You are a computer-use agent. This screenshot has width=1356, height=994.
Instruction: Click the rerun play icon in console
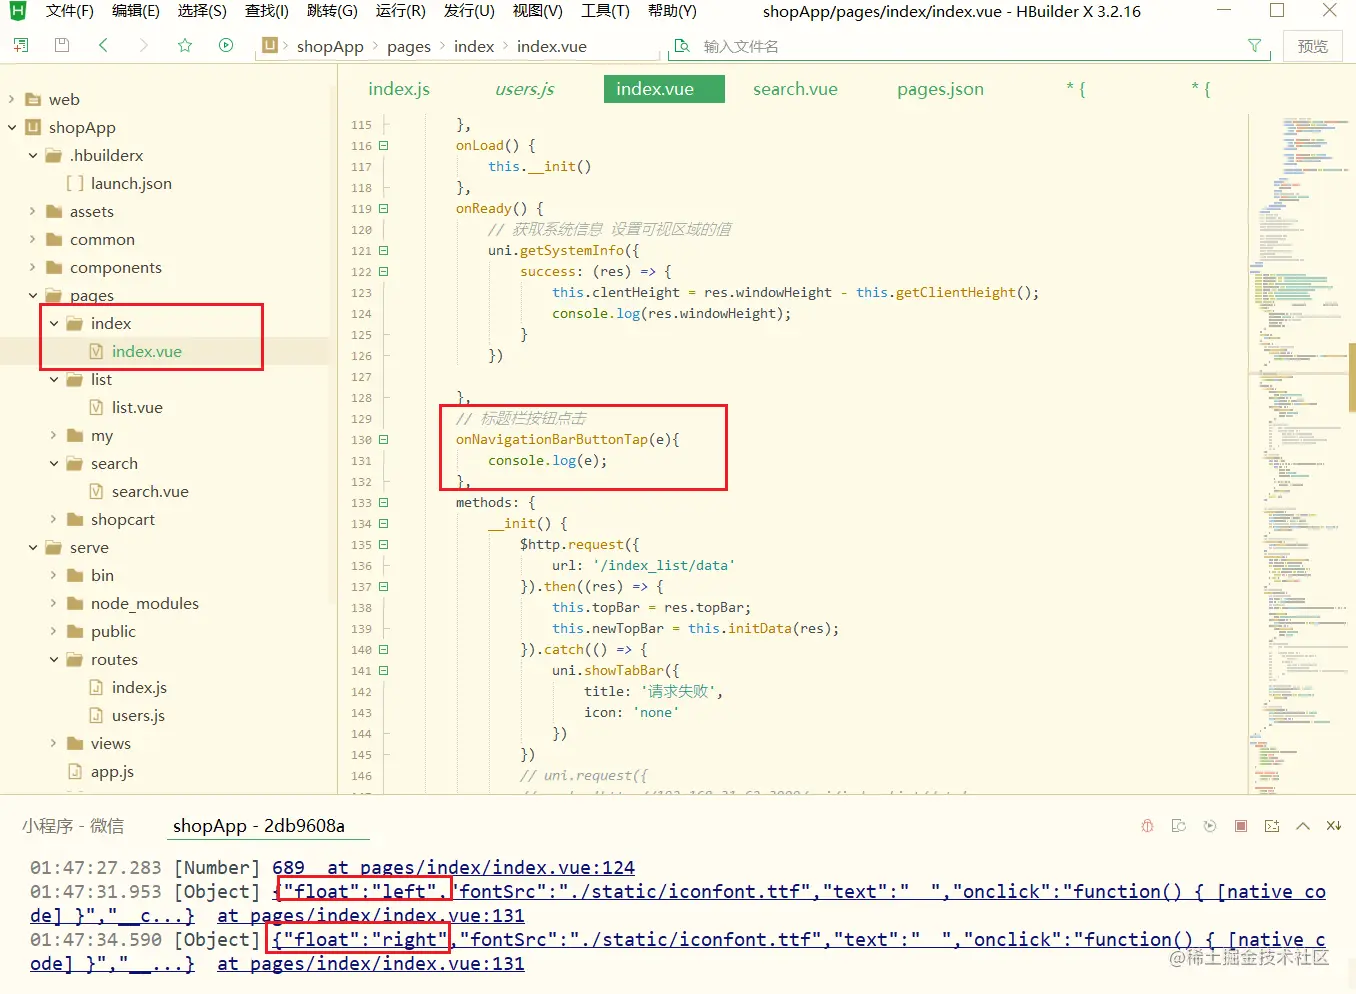pos(1210,826)
